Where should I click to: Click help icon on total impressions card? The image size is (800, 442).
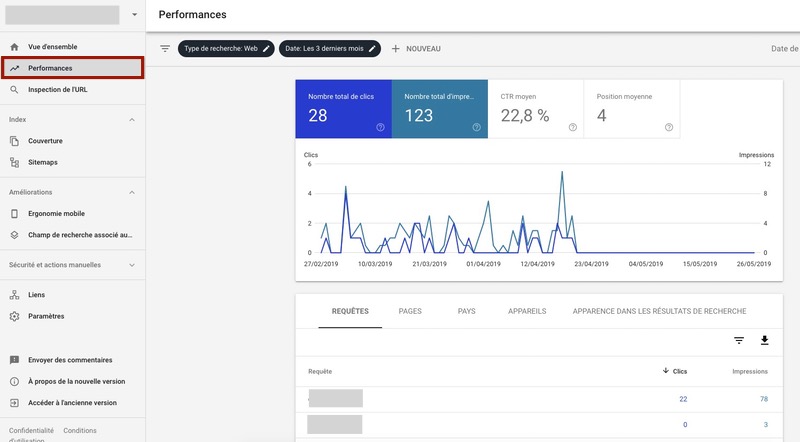[x=477, y=127]
